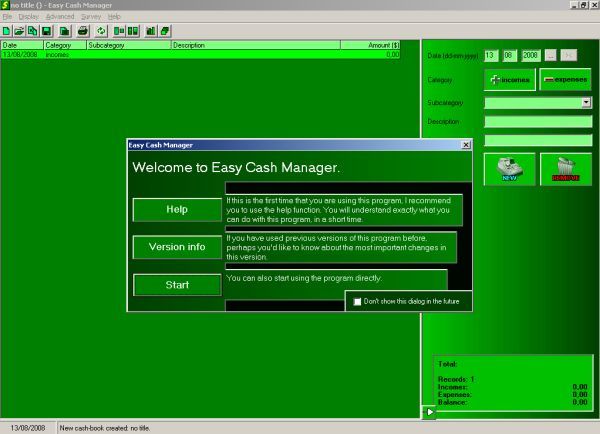
Task: Click the day field showing 13
Action: (x=491, y=55)
